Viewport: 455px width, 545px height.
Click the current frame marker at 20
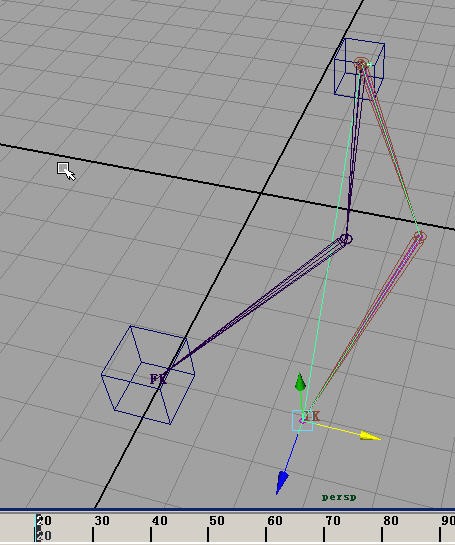click(36, 528)
